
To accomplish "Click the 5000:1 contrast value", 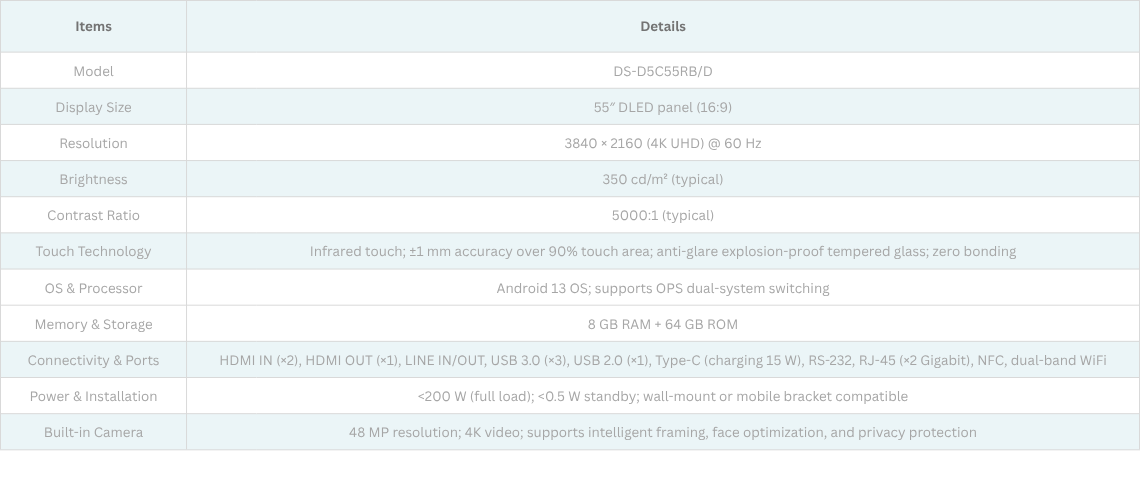I will 663,215.
